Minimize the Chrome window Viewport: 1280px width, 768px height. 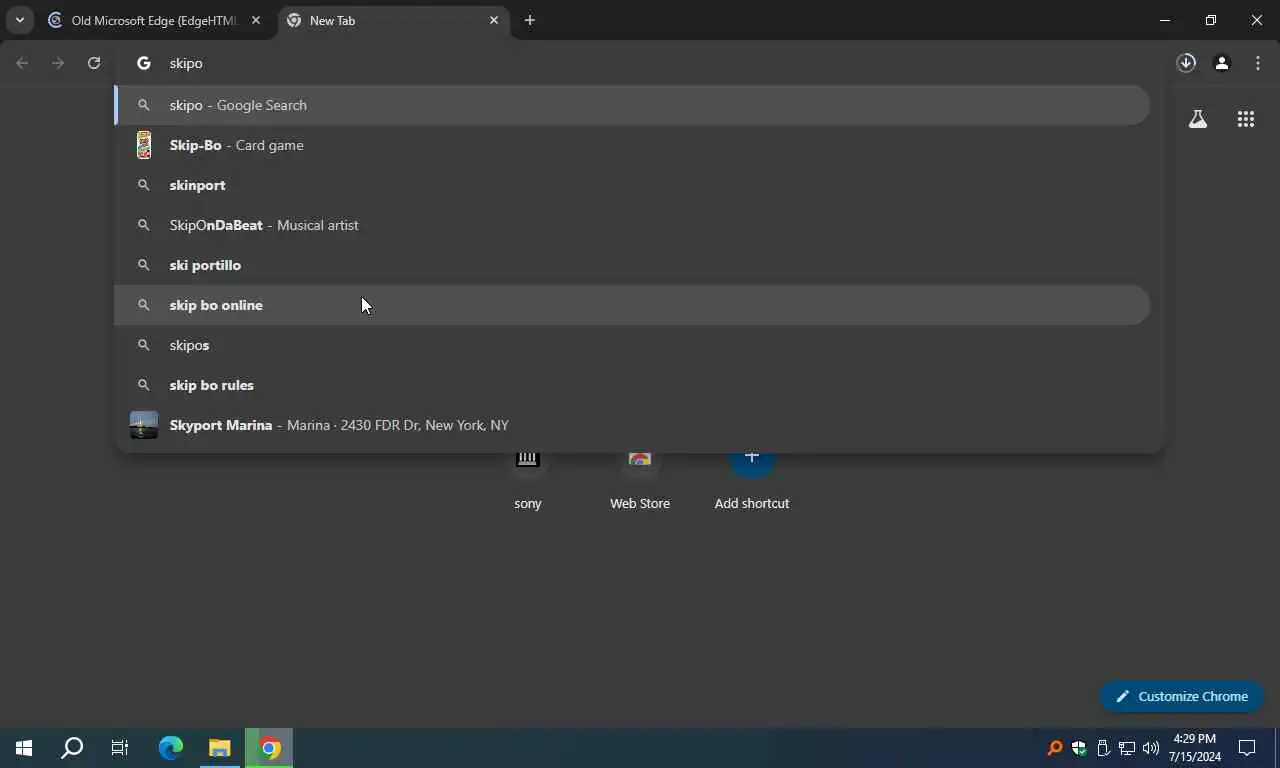pos(1165,20)
